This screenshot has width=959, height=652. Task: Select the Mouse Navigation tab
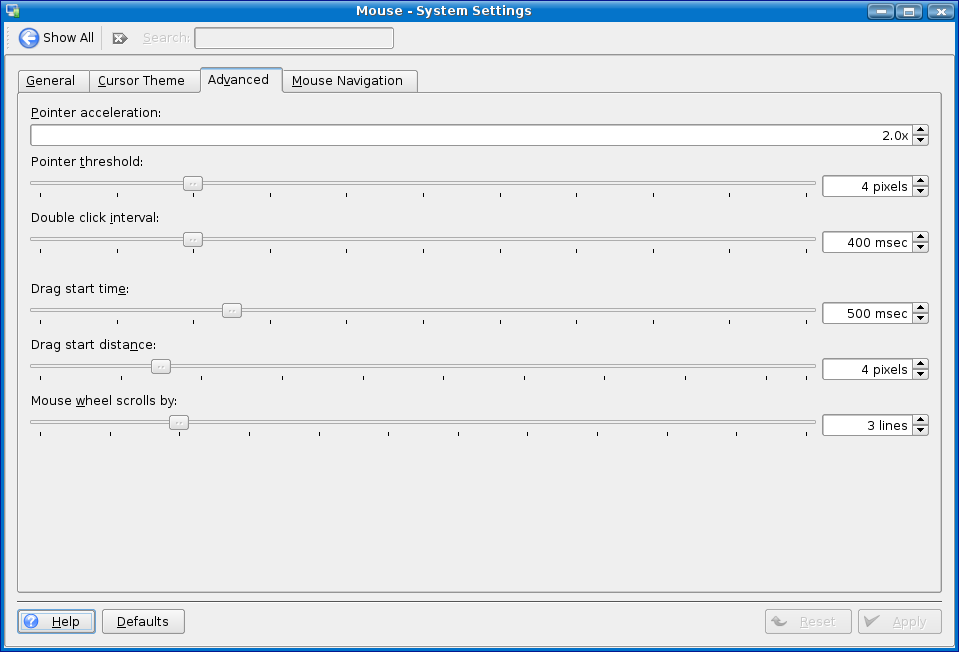(347, 81)
